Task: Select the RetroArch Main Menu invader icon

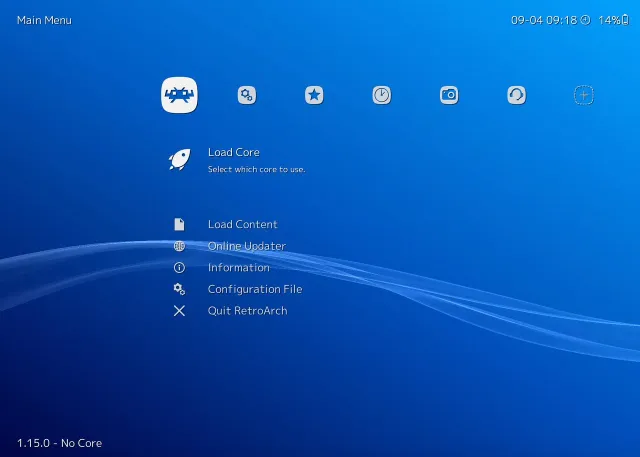Action: [179, 95]
